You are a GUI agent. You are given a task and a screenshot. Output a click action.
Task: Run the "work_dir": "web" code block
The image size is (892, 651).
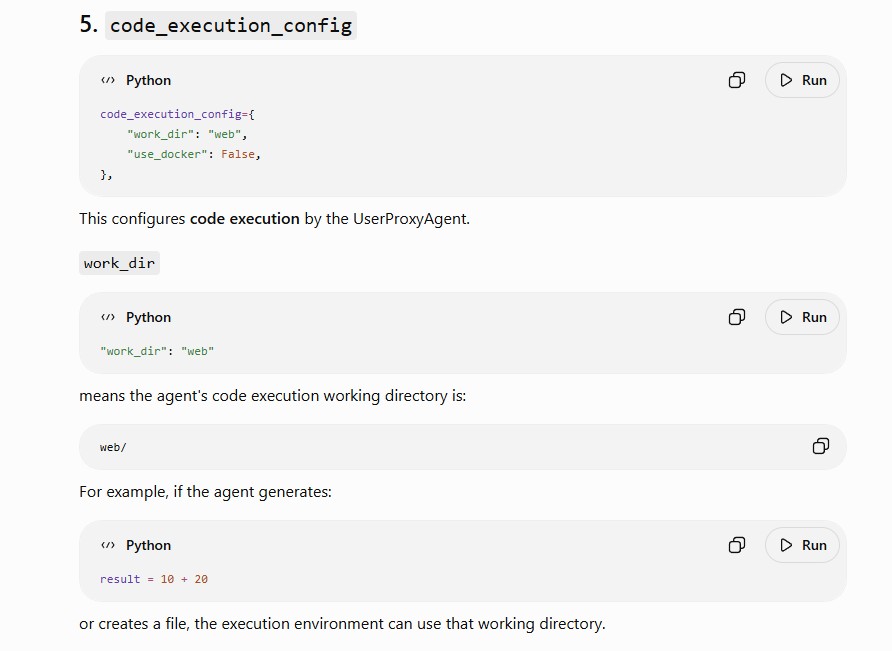coord(802,317)
